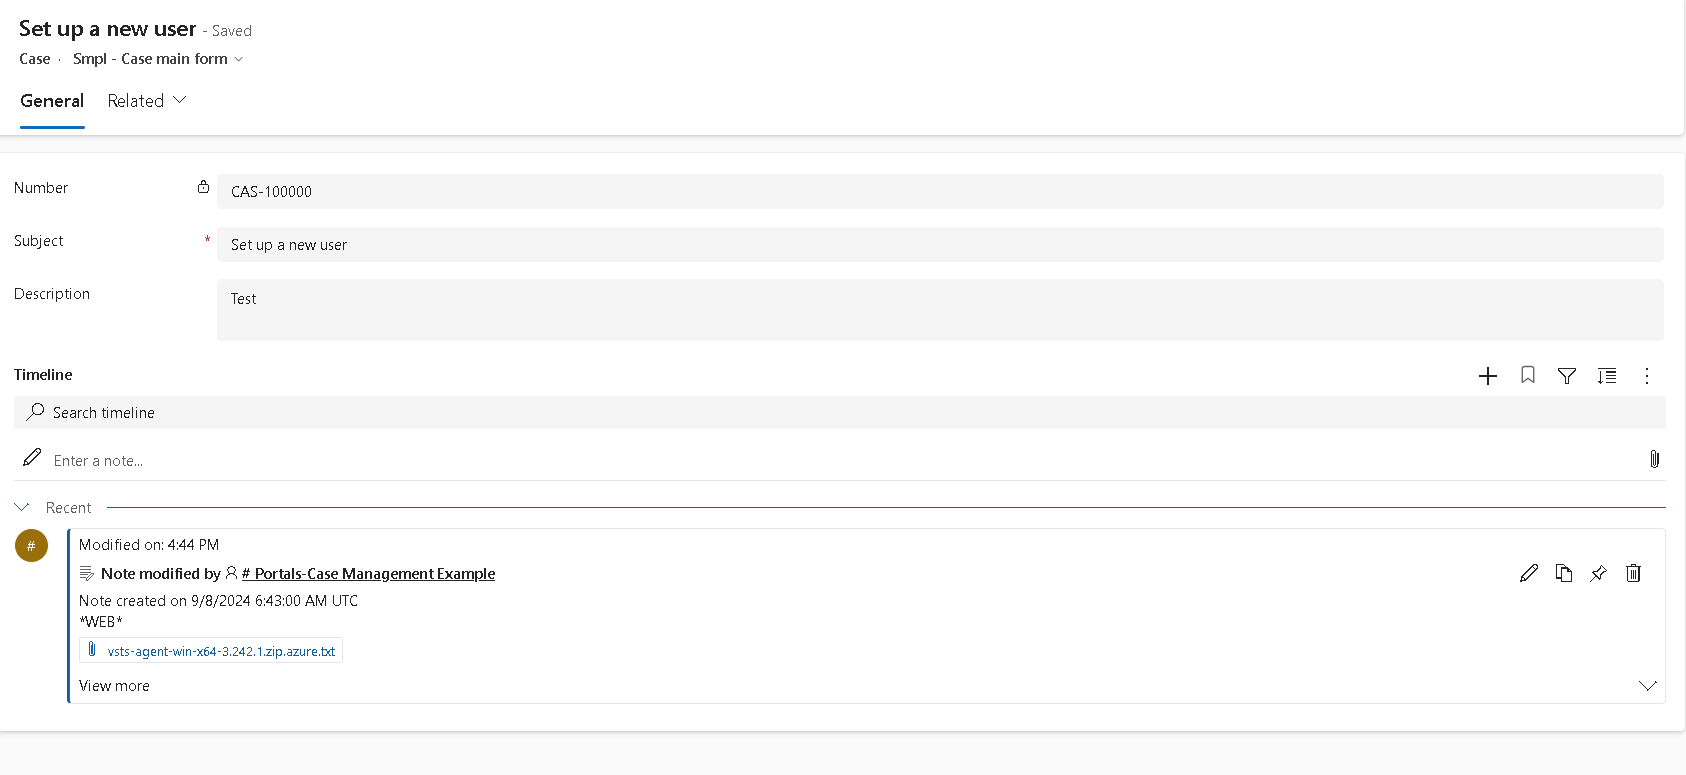The height and width of the screenshot is (775, 1686).
Task: Expand View more on the note
Action: [113, 685]
